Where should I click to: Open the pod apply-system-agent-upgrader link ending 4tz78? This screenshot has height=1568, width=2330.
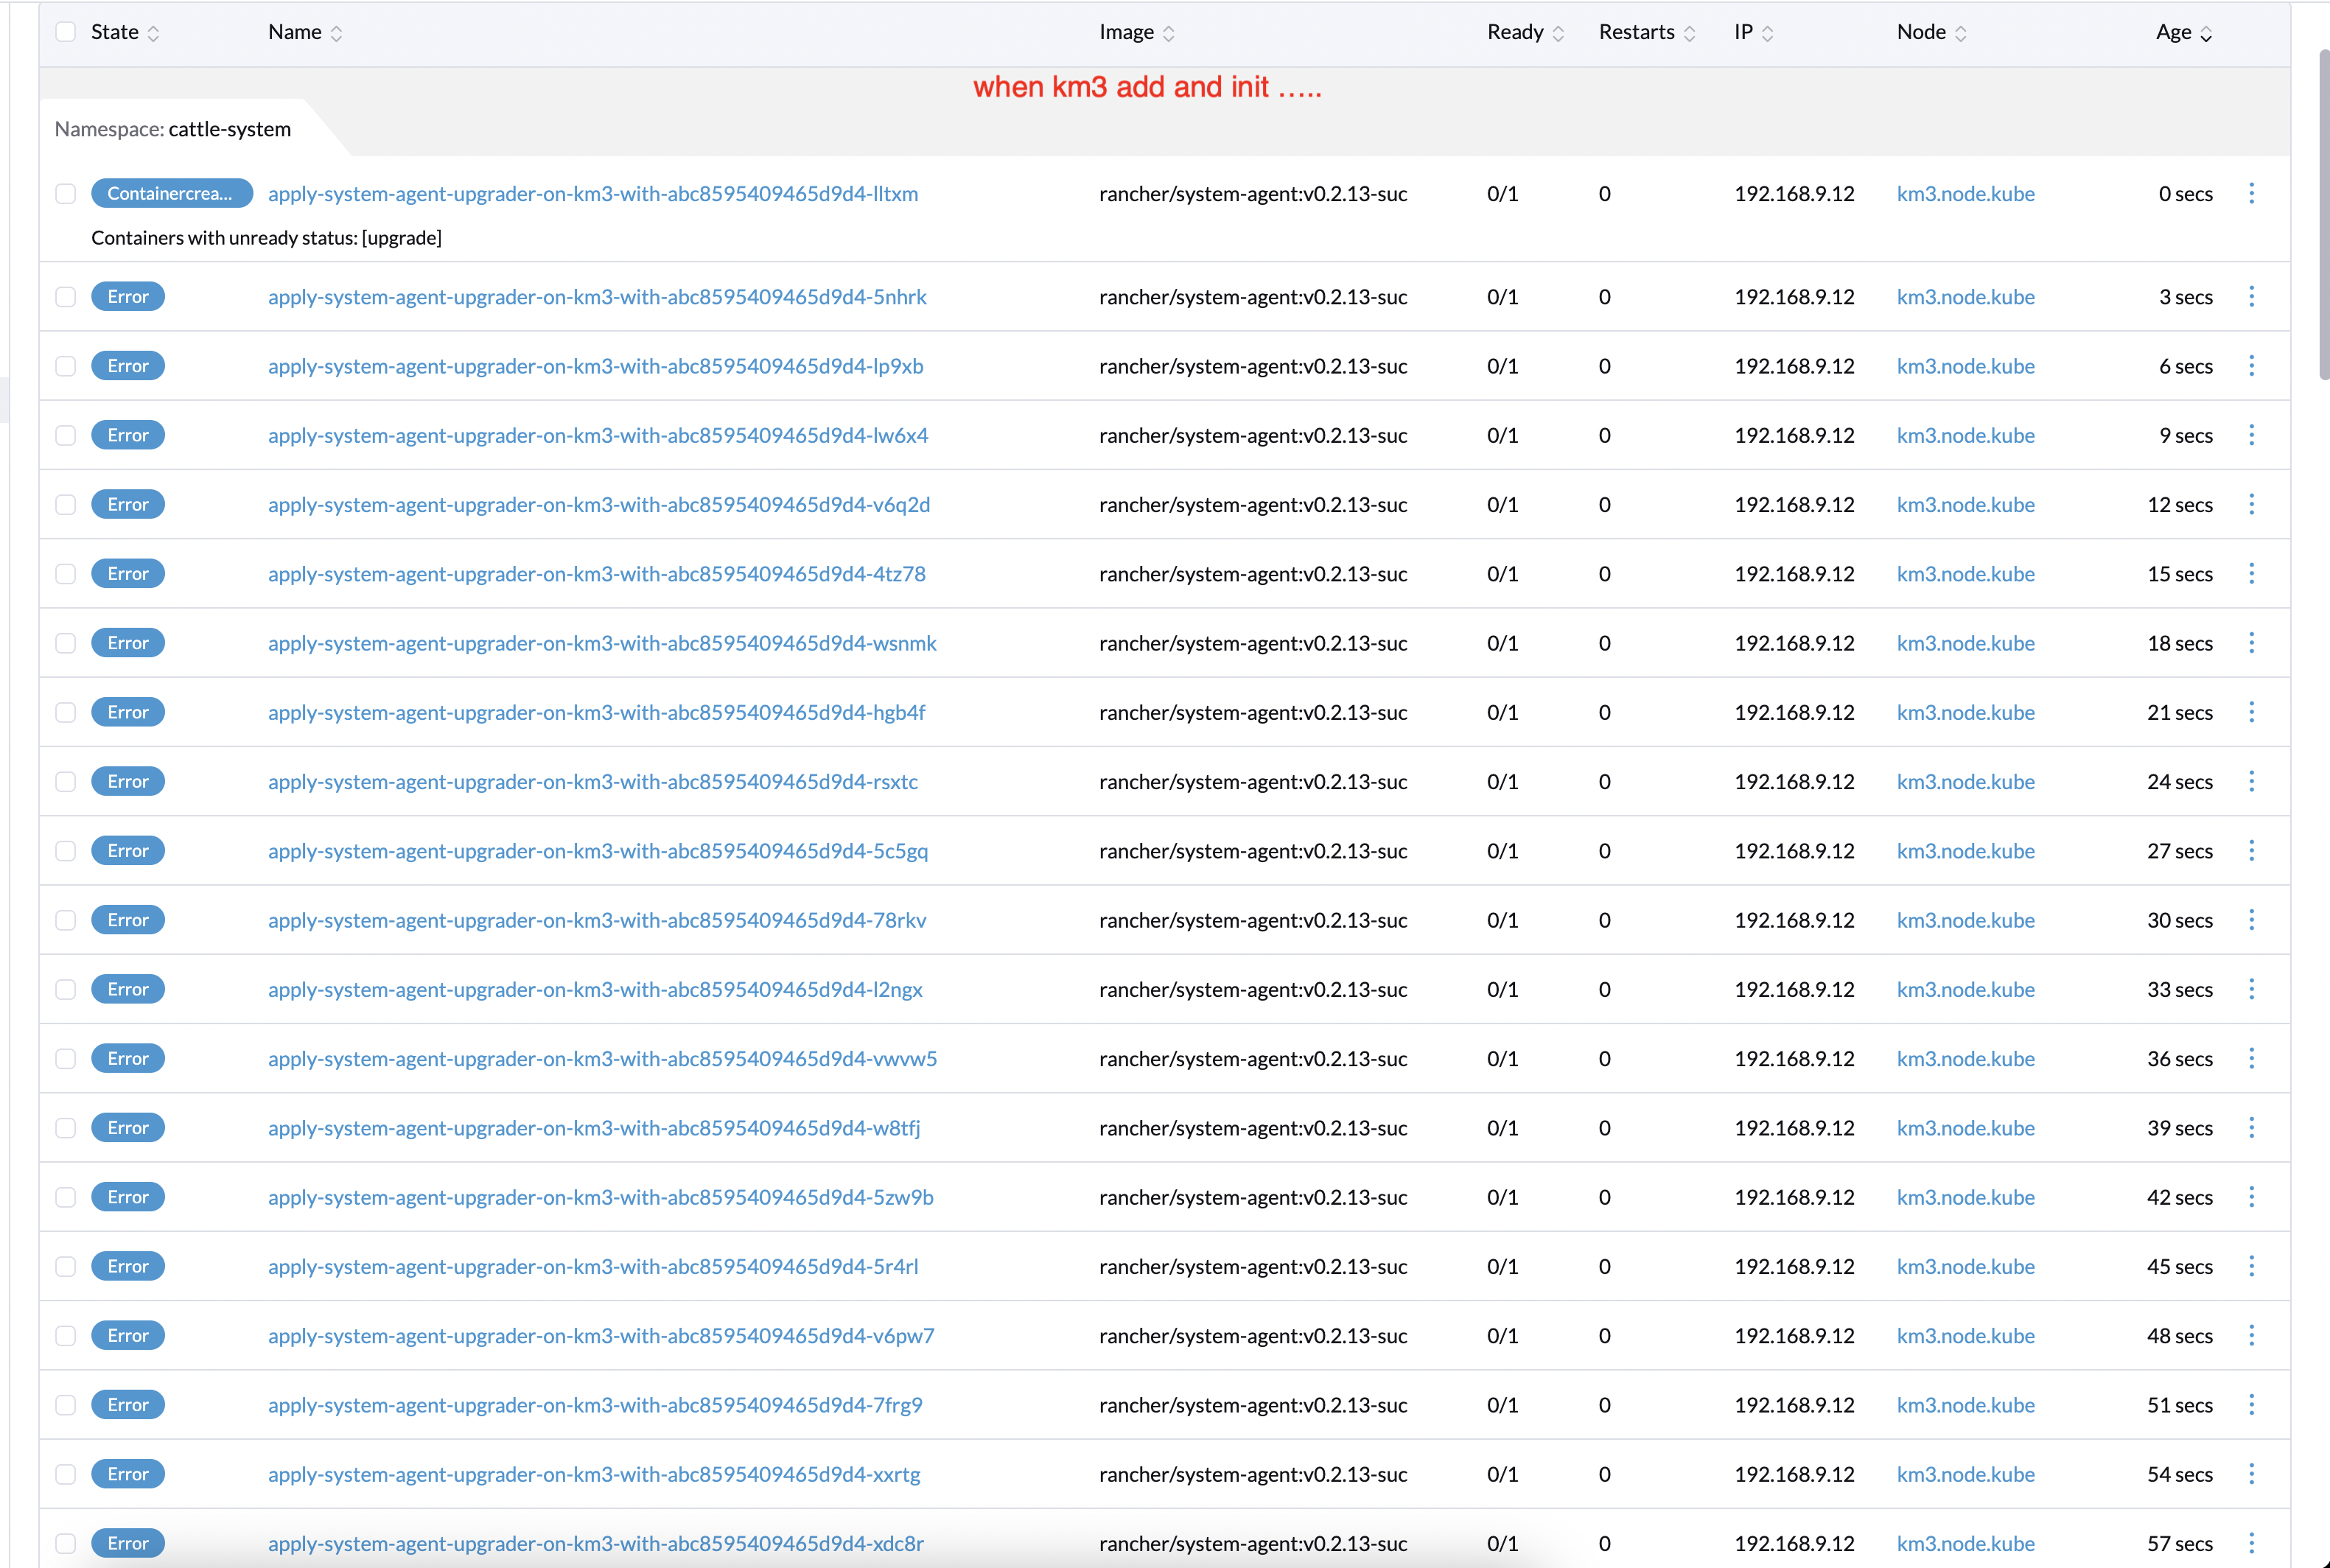coord(596,573)
